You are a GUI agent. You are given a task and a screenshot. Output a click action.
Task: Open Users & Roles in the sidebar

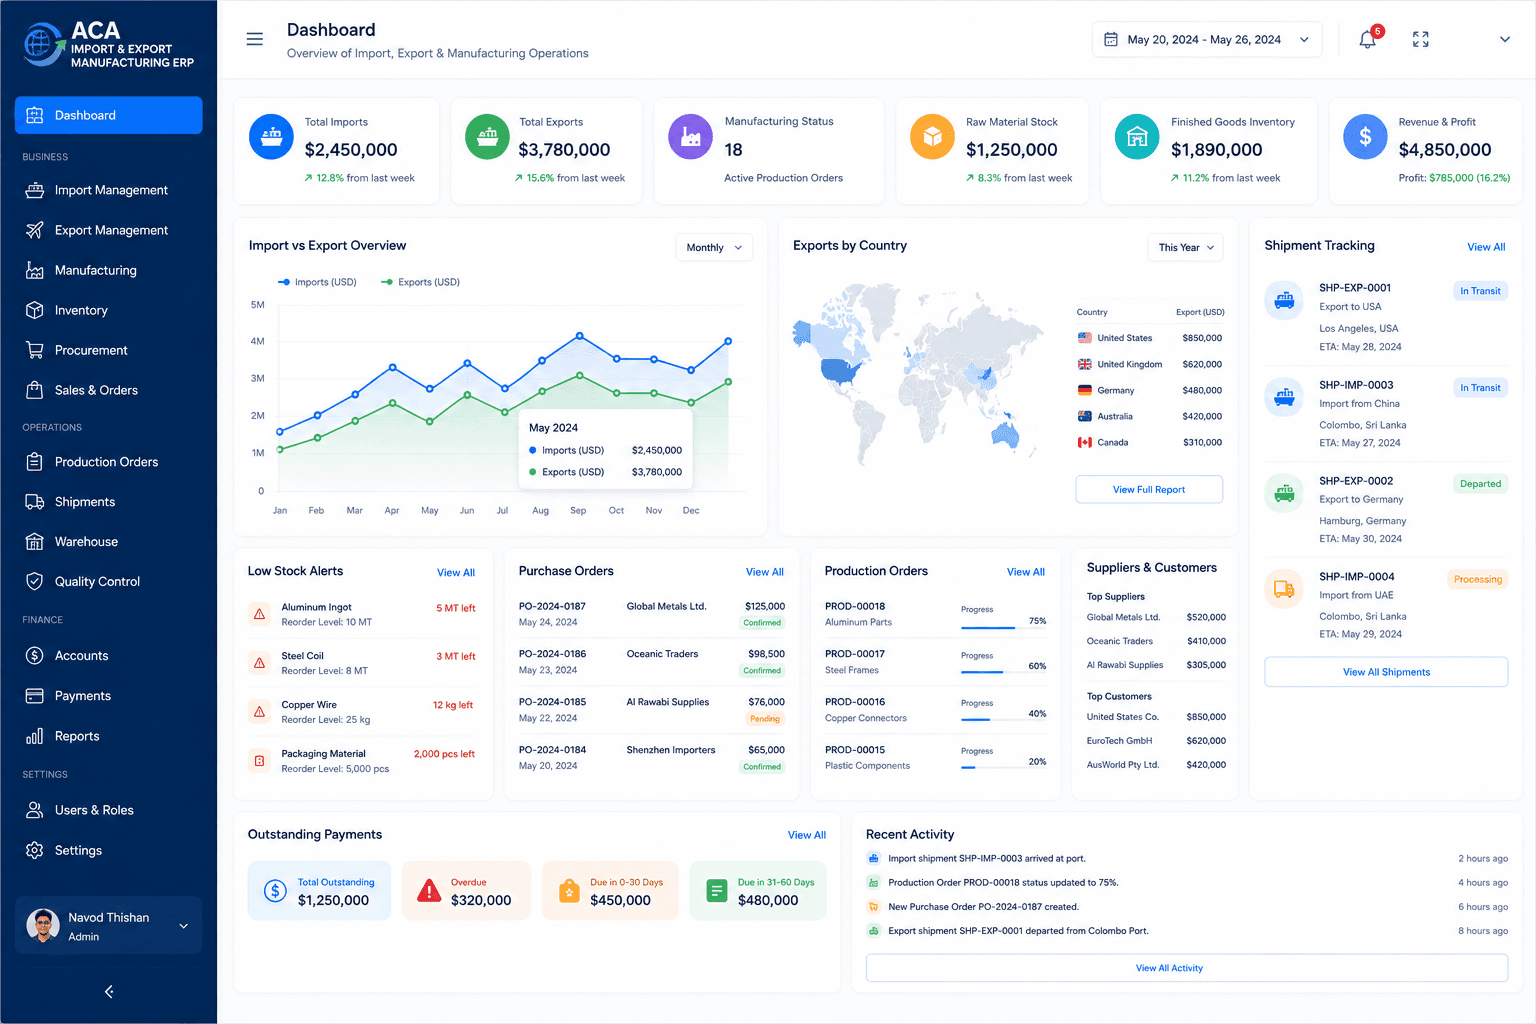(109, 810)
